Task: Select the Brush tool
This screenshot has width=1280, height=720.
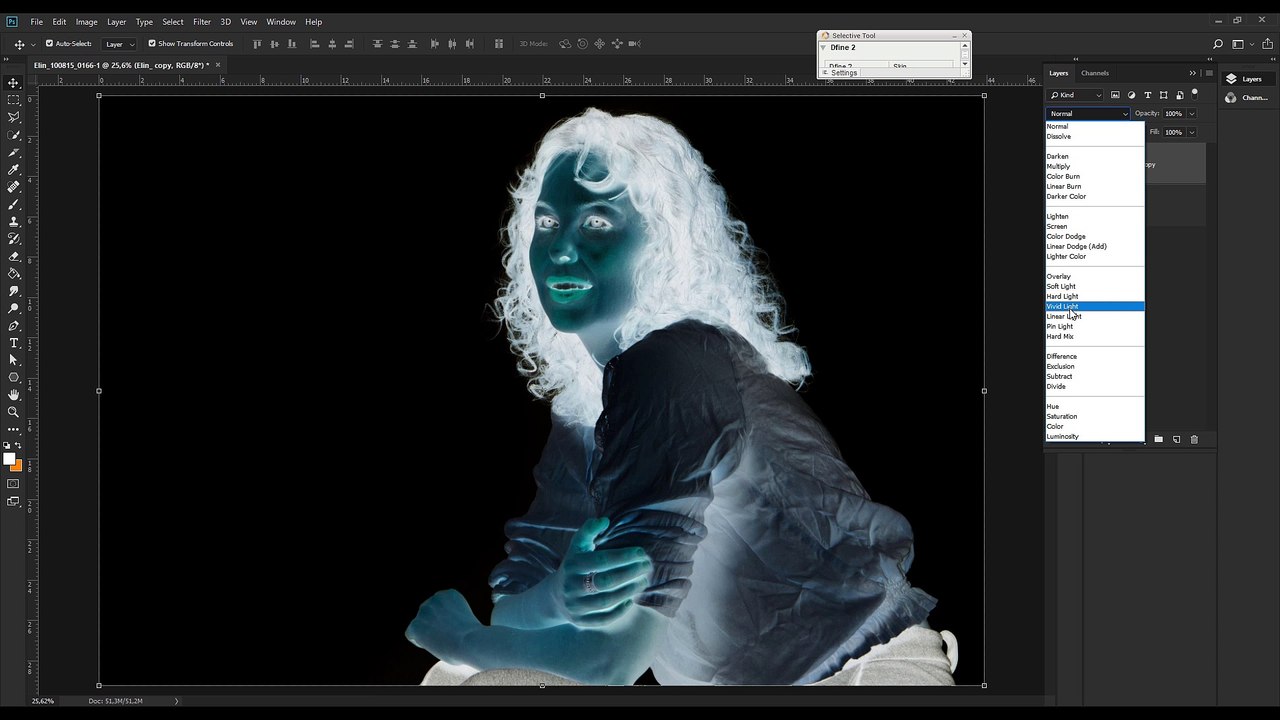Action: [x=14, y=204]
